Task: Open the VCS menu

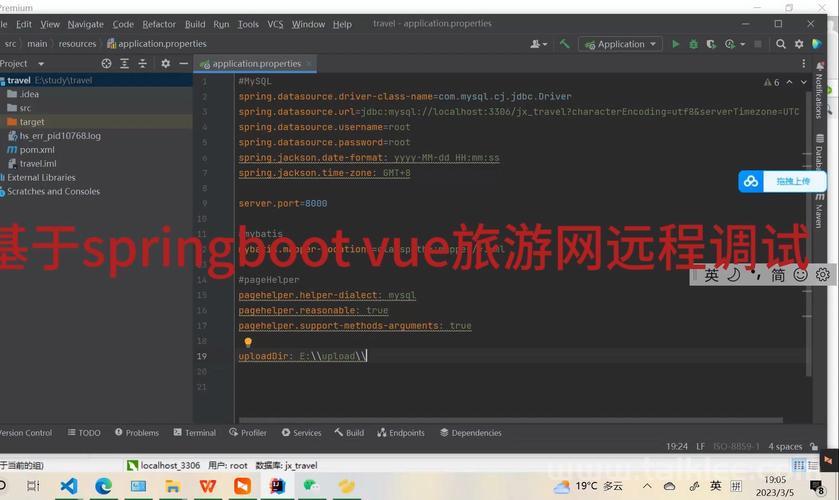Action: 275,24
